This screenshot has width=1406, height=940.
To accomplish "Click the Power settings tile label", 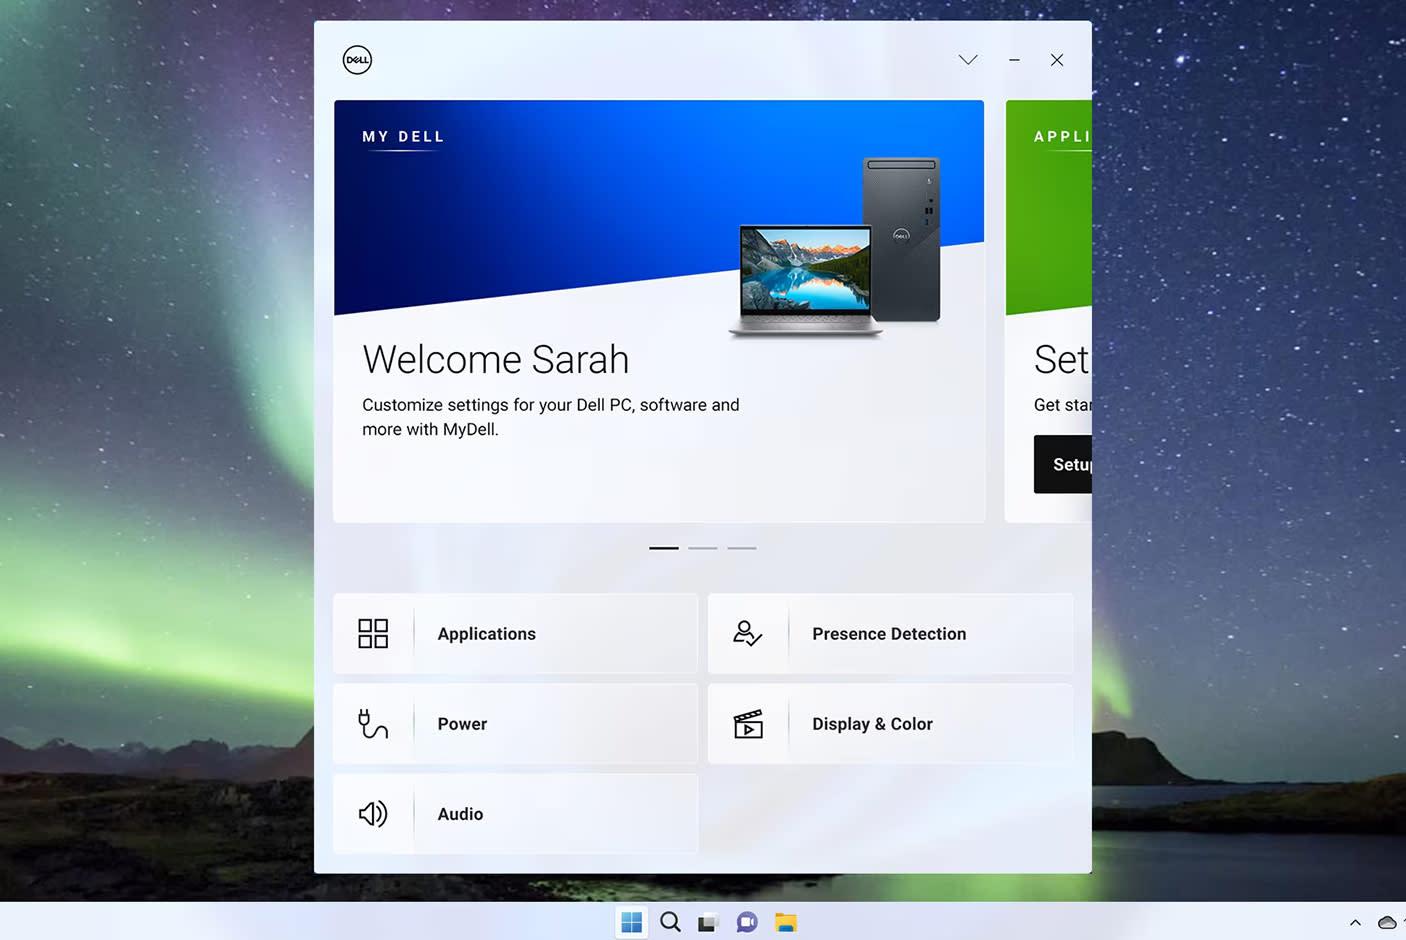I will click(x=462, y=723).
